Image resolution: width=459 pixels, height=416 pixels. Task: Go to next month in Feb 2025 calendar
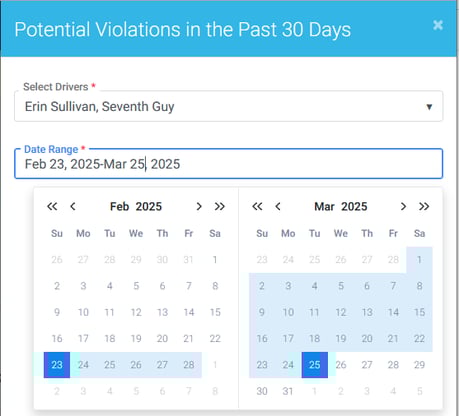coord(199,206)
